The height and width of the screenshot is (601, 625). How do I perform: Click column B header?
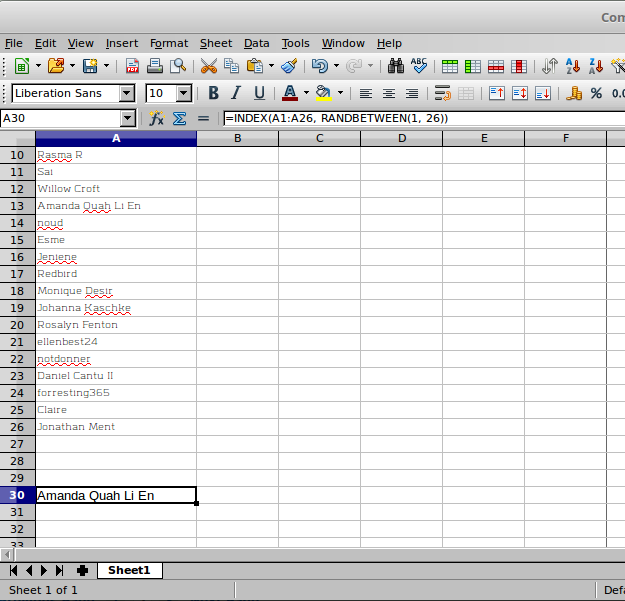[237, 138]
